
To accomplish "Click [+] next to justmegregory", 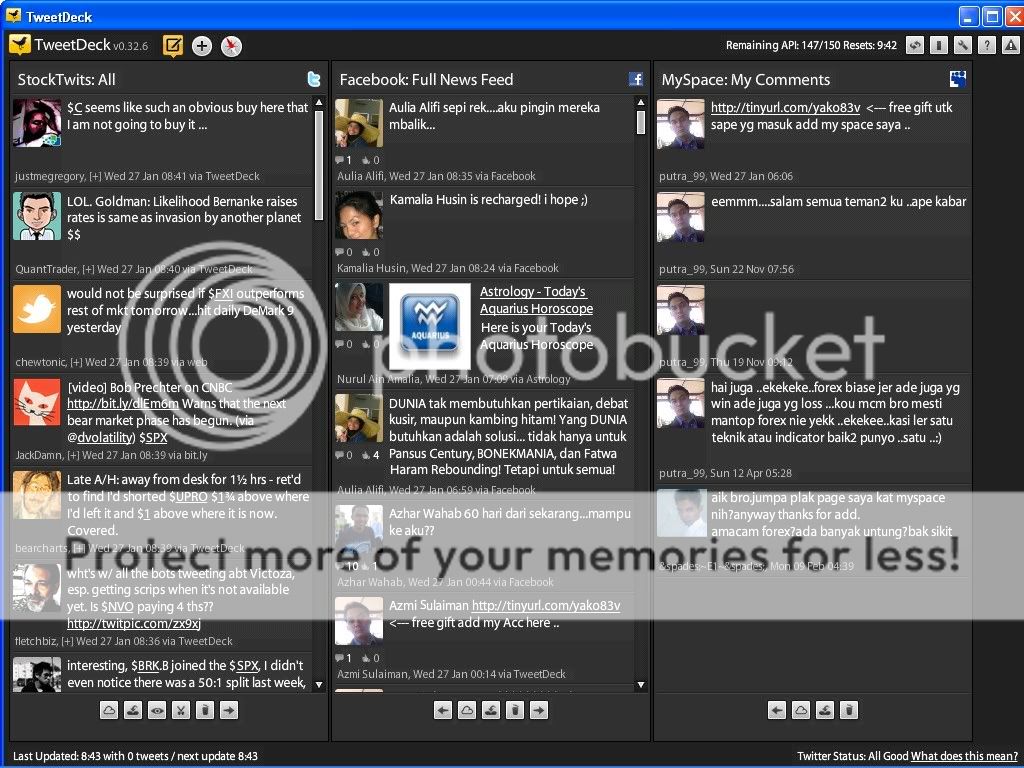I will 95,176.
